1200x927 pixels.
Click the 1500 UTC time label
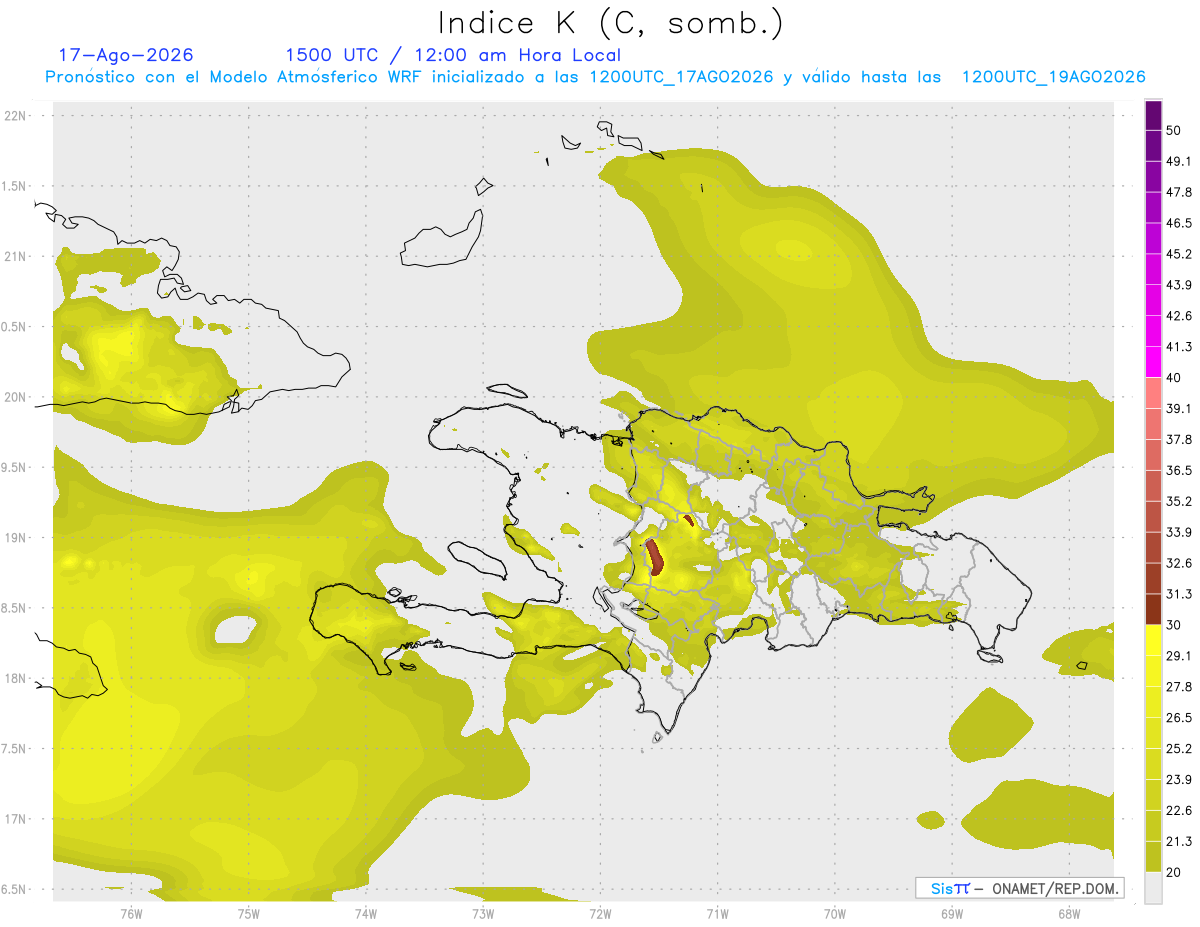(x=331, y=55)
